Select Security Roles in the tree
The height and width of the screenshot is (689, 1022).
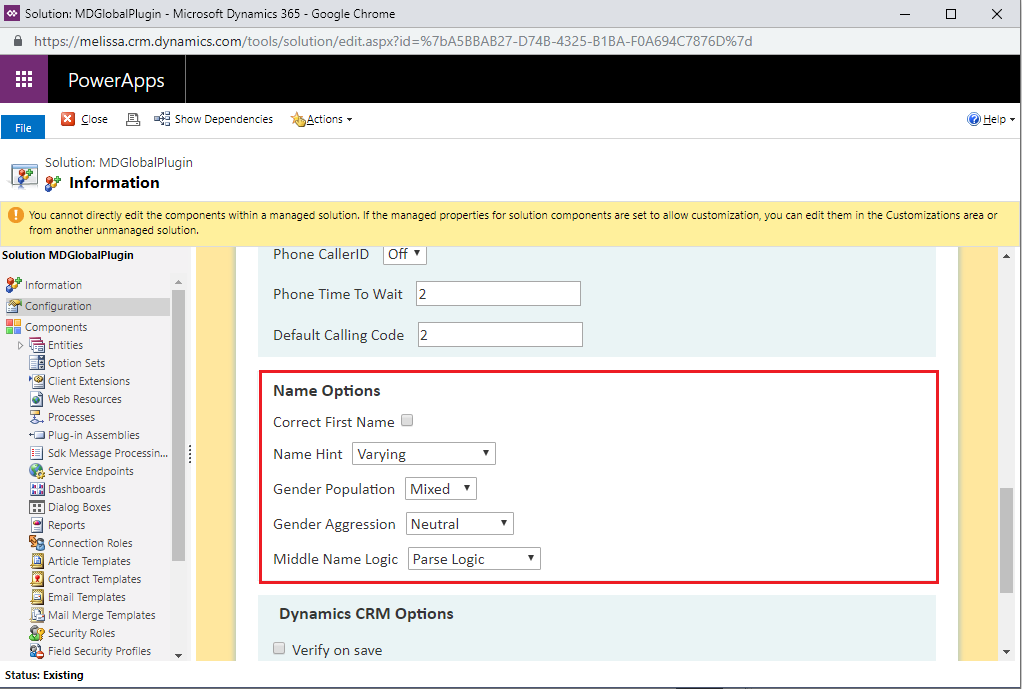coord(81,633)
